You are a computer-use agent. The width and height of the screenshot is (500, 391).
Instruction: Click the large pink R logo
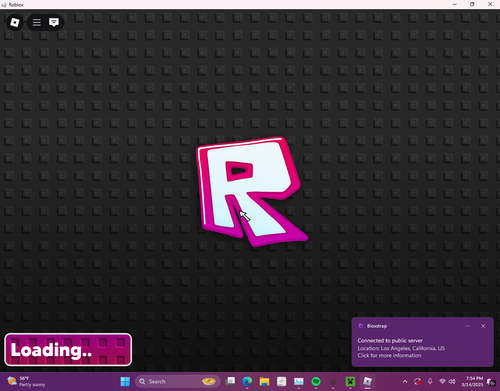252,192
